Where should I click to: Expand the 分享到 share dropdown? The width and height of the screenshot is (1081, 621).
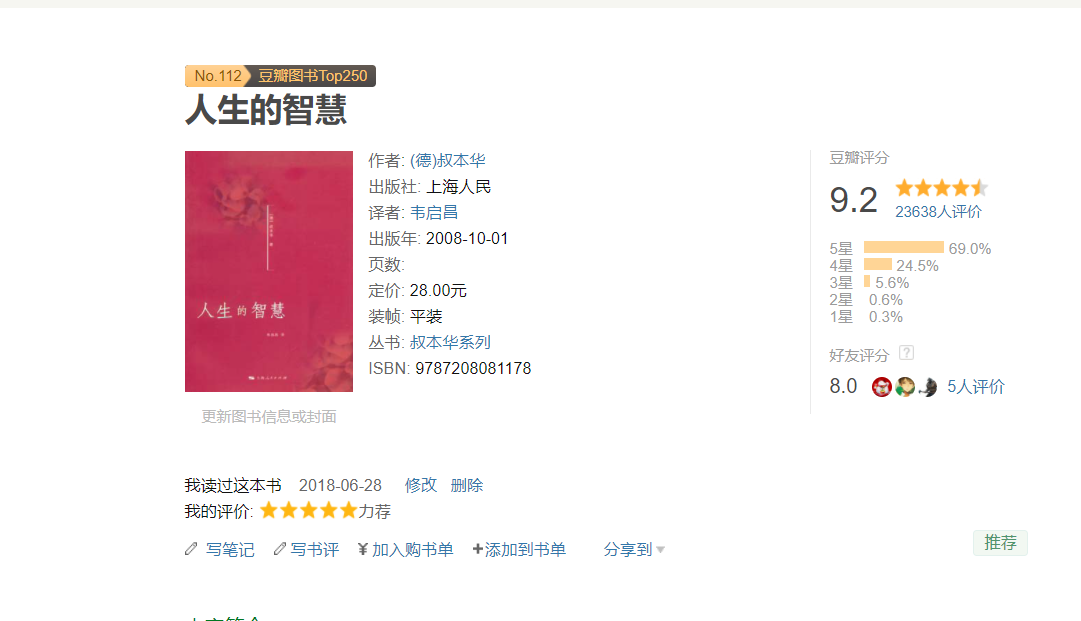tap(634, 549)
